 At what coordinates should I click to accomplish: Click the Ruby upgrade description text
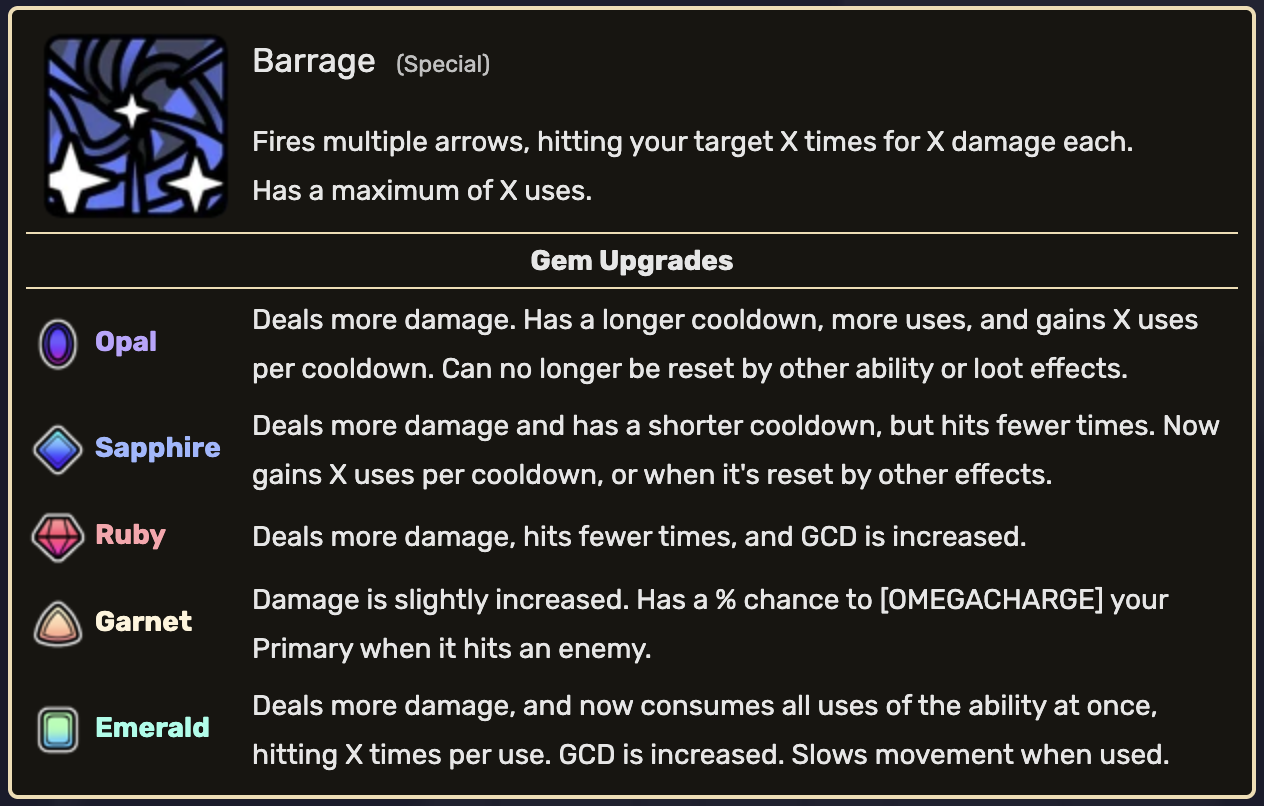(638, 537)
